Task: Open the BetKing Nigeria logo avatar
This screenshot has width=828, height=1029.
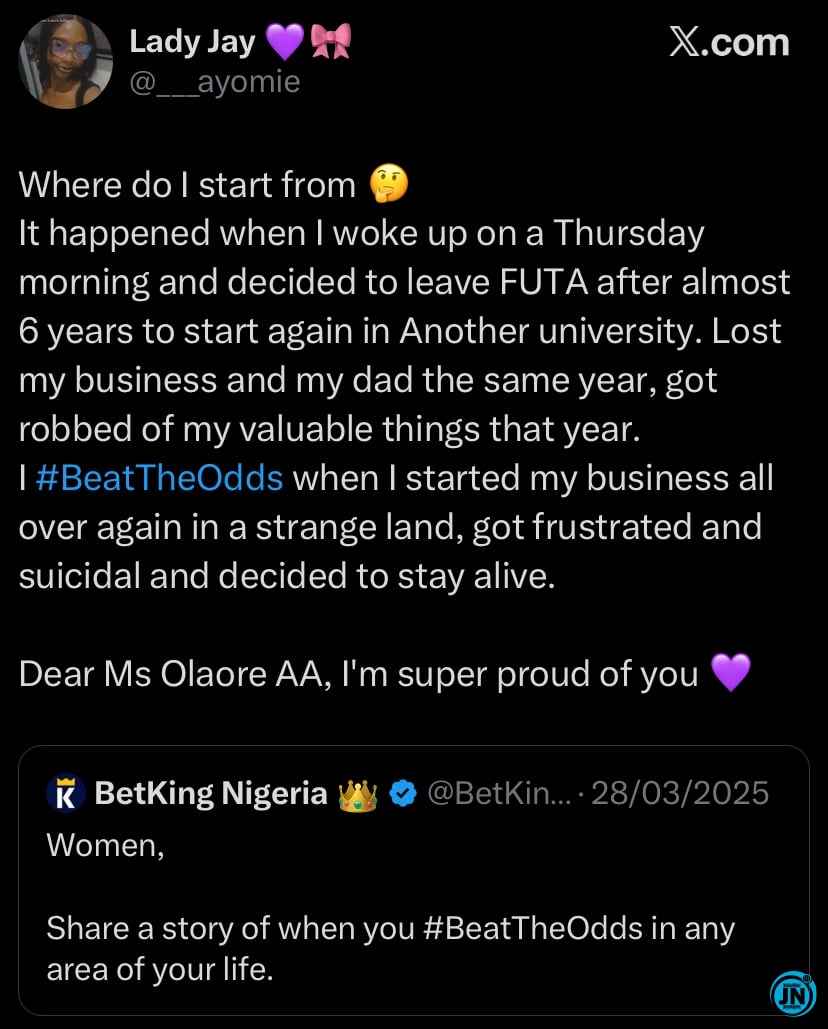Action: click(66, 794)
